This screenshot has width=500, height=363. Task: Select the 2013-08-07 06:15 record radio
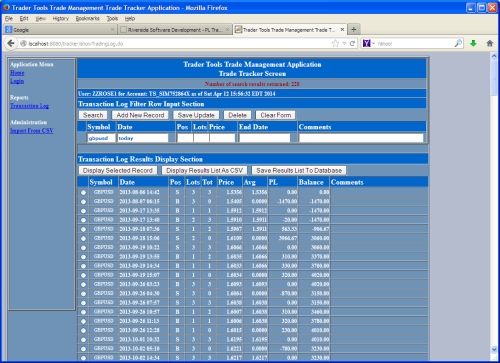click(x=83, y=202)
